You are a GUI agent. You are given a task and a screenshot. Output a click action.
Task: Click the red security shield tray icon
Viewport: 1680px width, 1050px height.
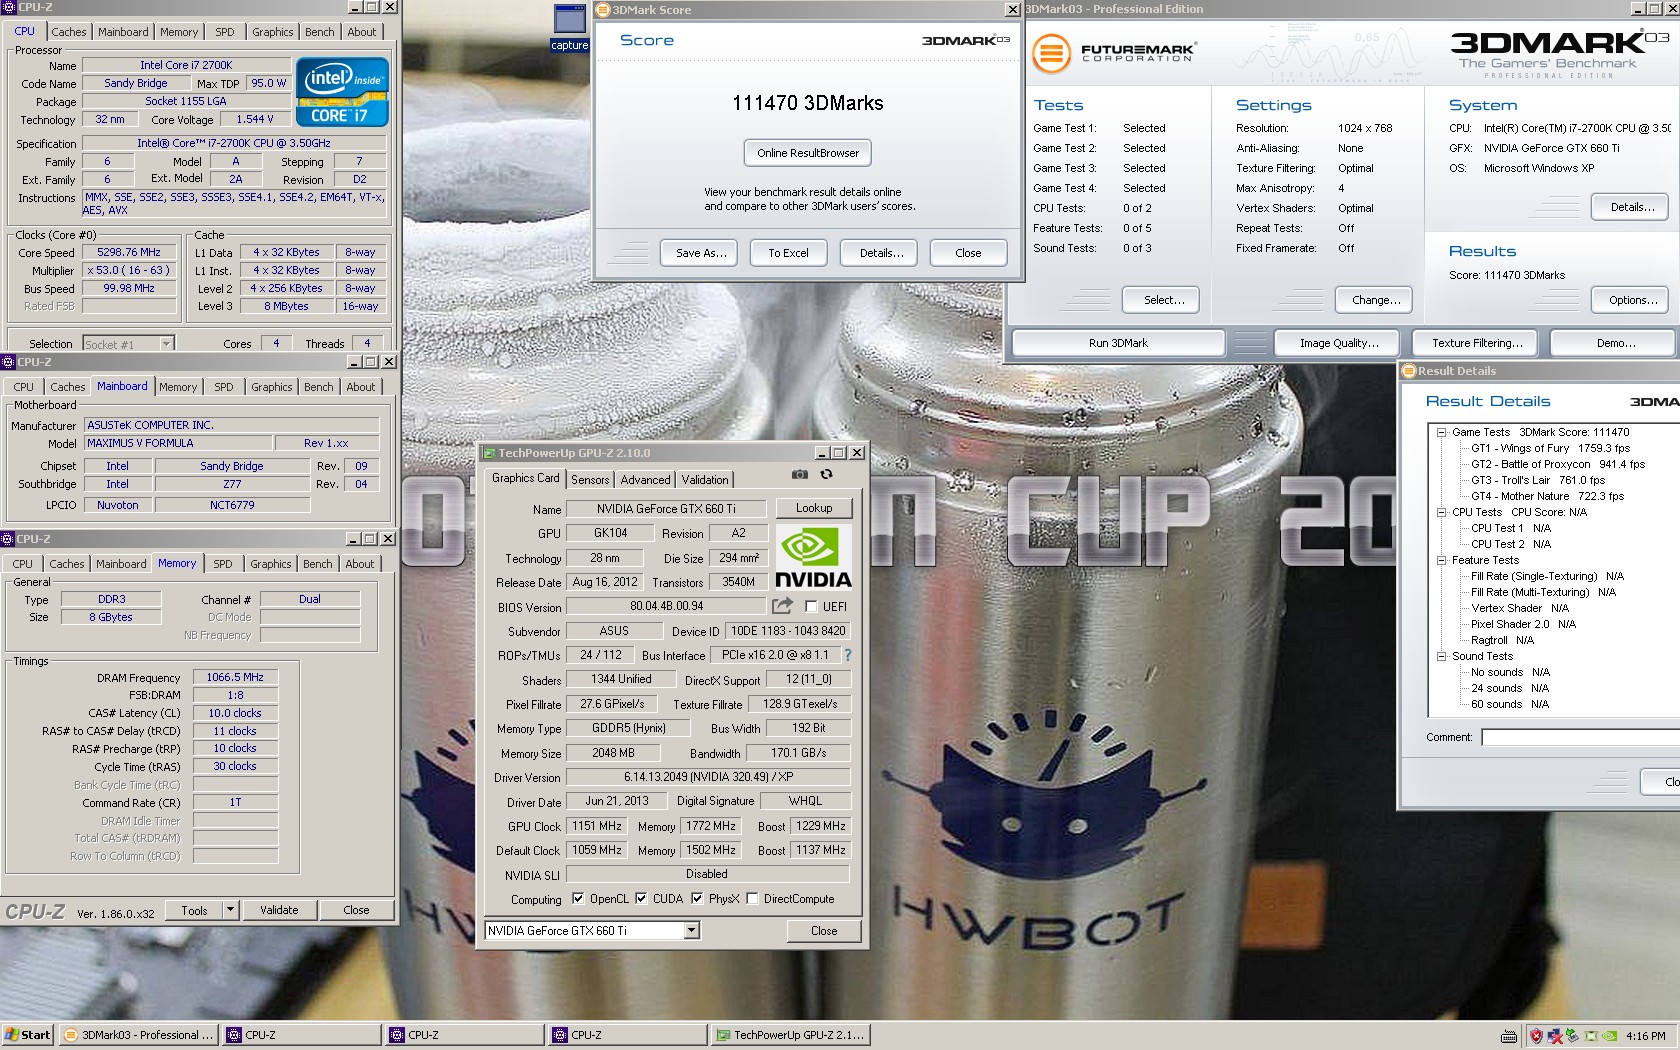tap(1536, 1036)
